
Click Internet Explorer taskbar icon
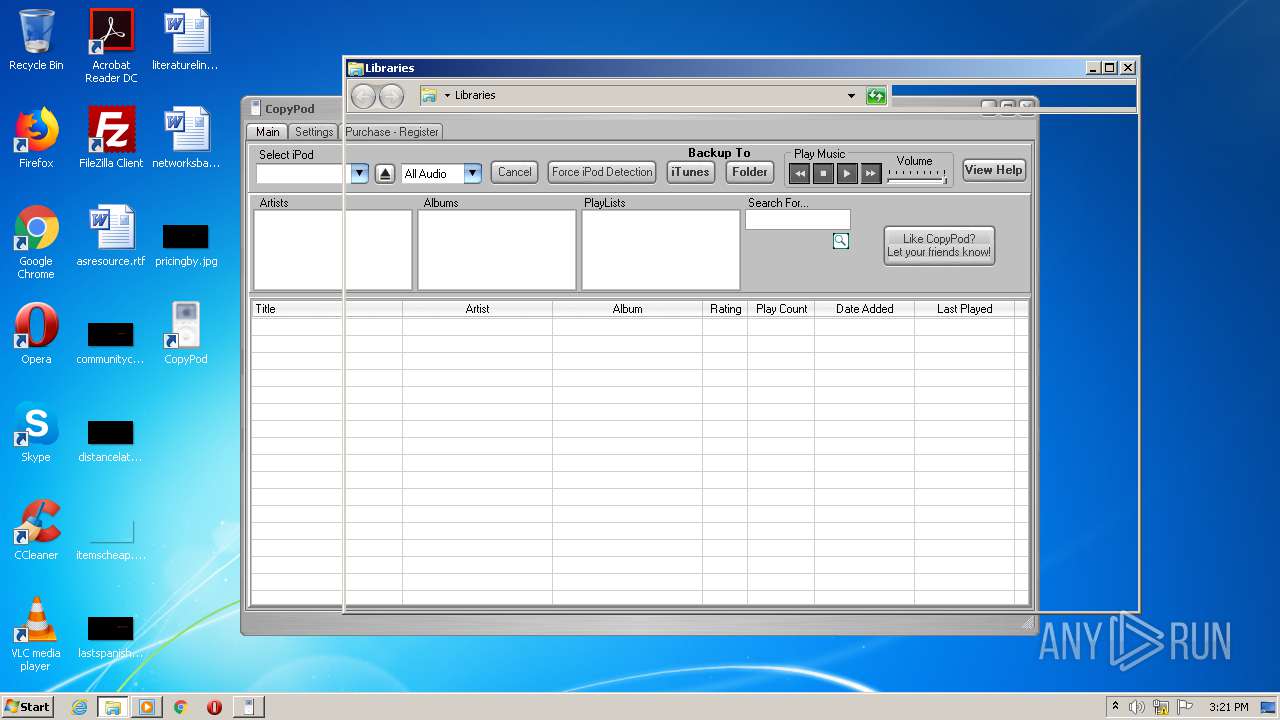[x=79, y=707]
